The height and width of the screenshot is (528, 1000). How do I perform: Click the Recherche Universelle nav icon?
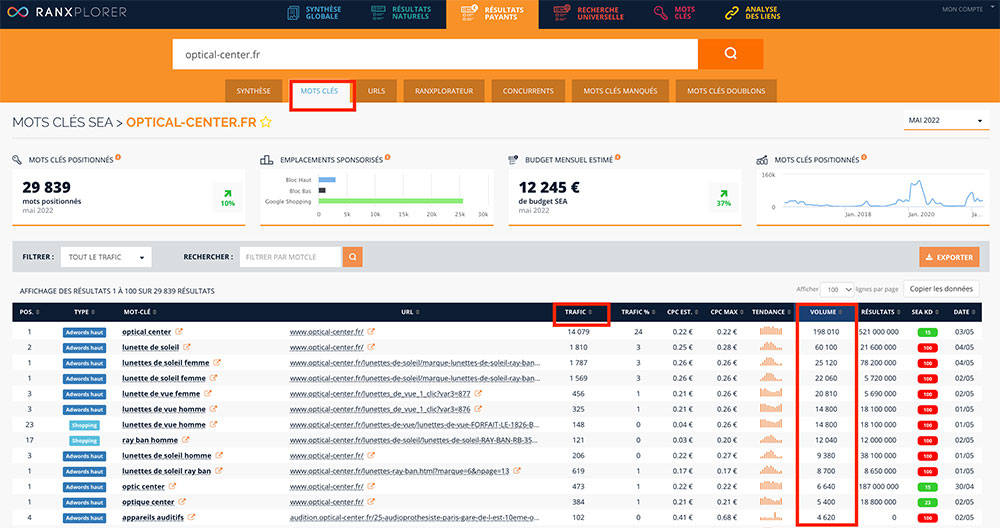coord(561,13)
